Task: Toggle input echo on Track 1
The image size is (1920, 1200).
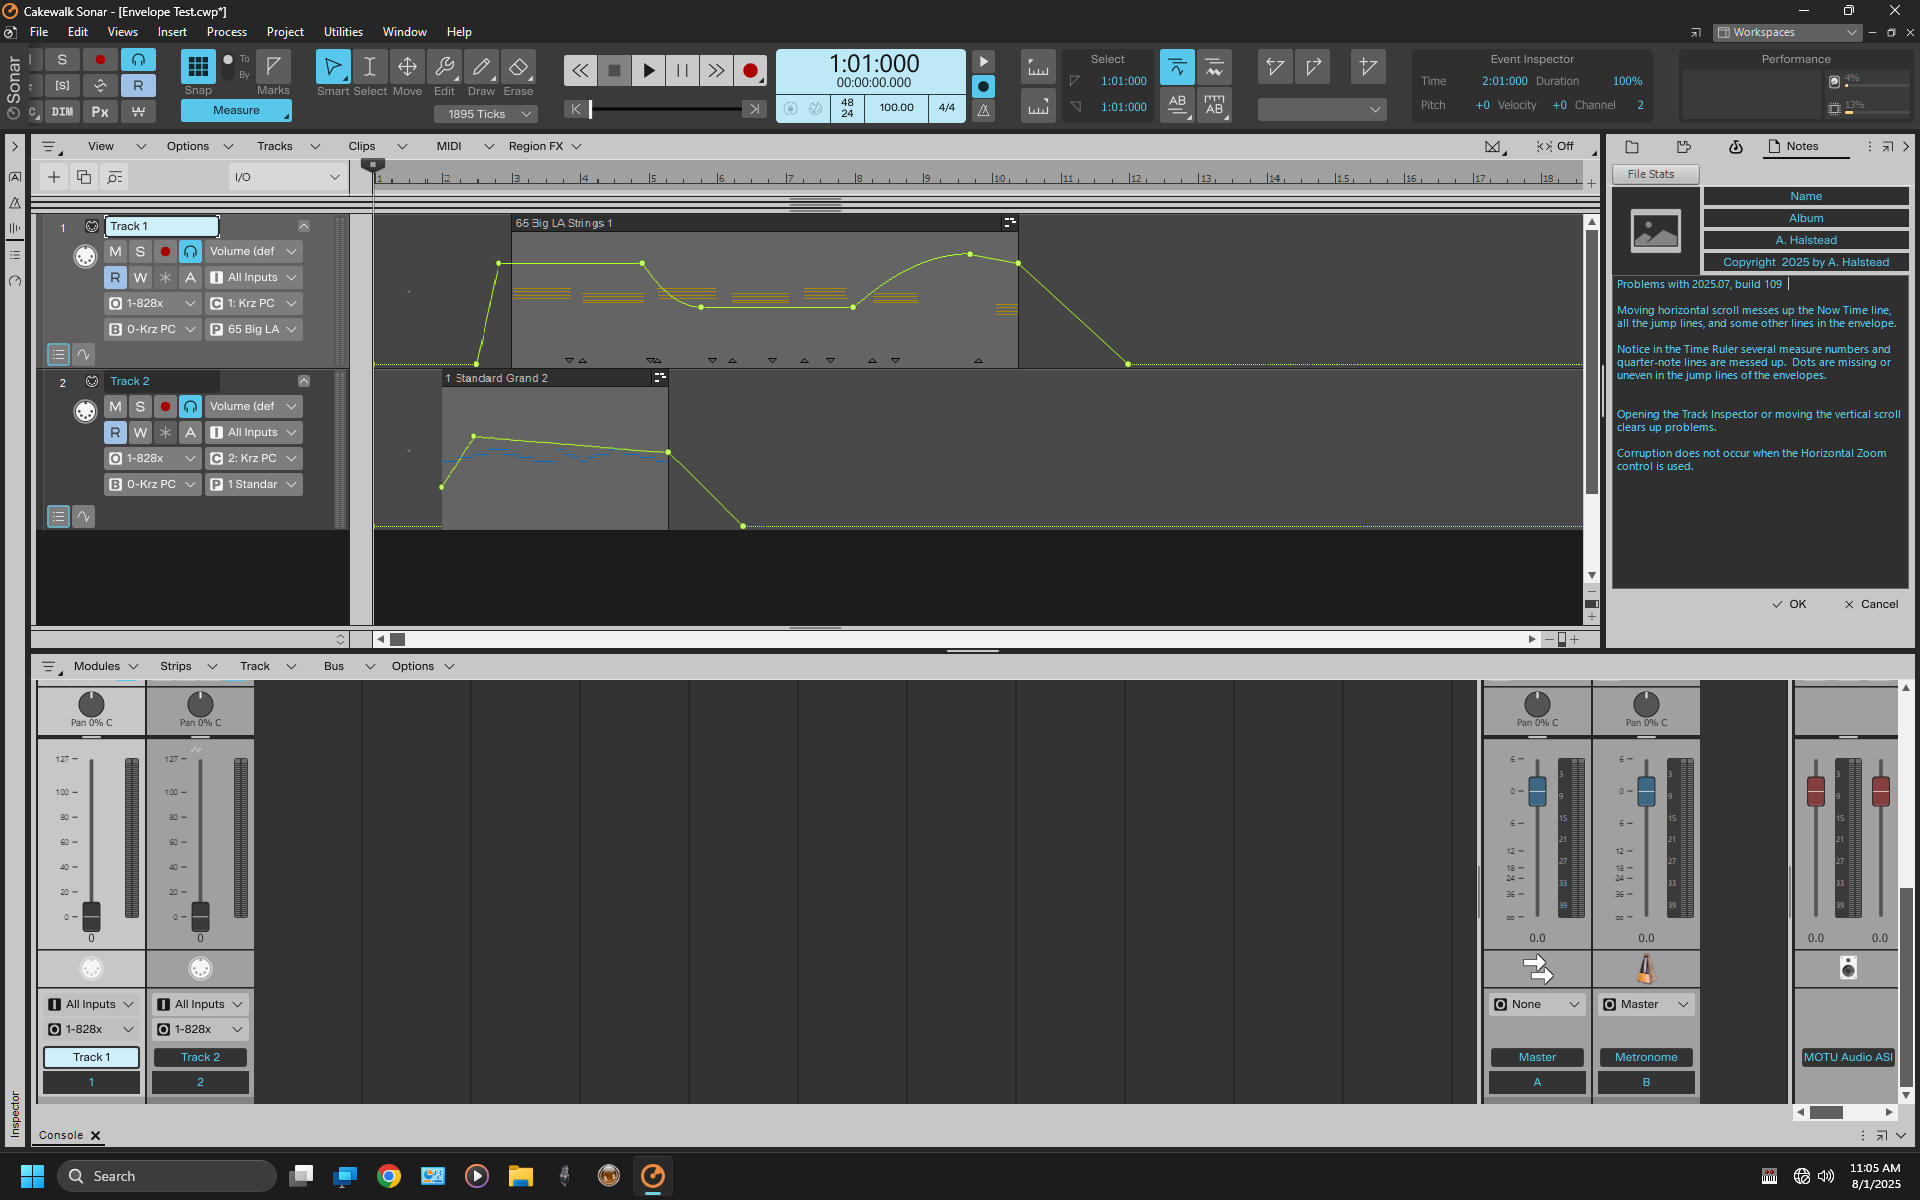Action: click(190, 251)
